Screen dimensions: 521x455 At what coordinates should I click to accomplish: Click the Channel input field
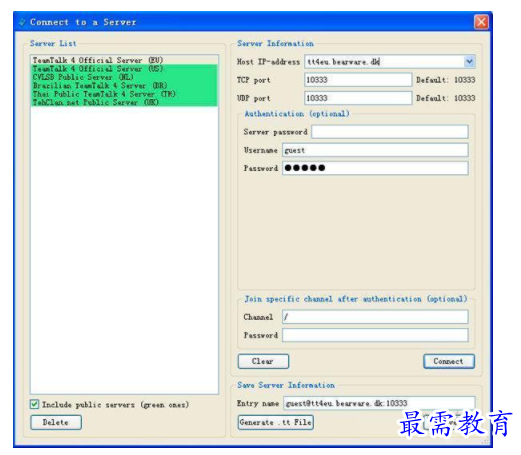(375, 317)
